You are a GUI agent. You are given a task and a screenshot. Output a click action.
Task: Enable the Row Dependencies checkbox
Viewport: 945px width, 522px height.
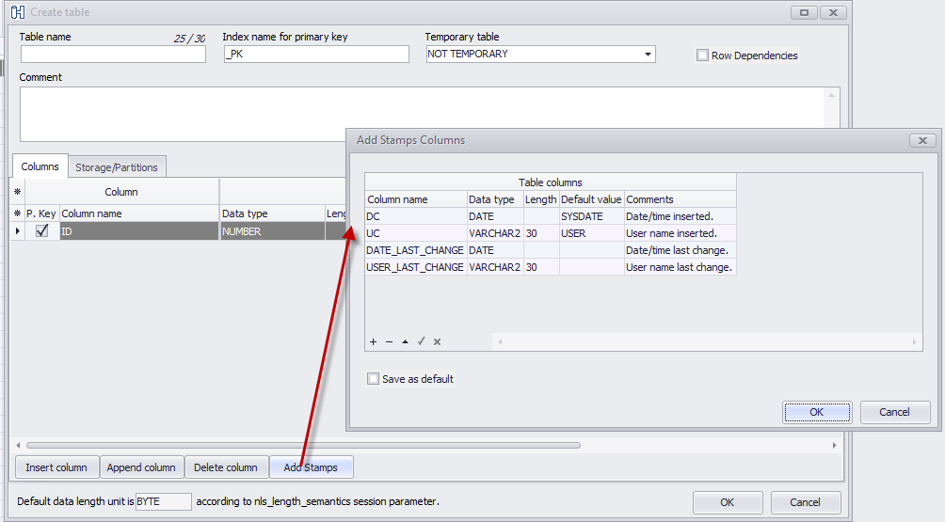[702, 56]
